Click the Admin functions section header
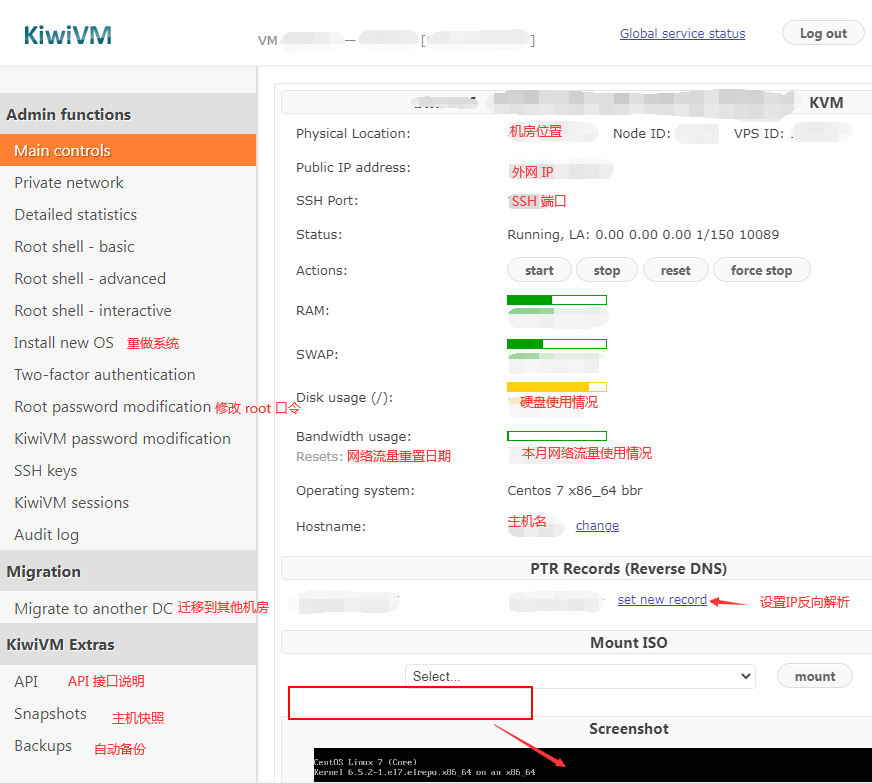This screenshot has height=783, width=872. 128,114
